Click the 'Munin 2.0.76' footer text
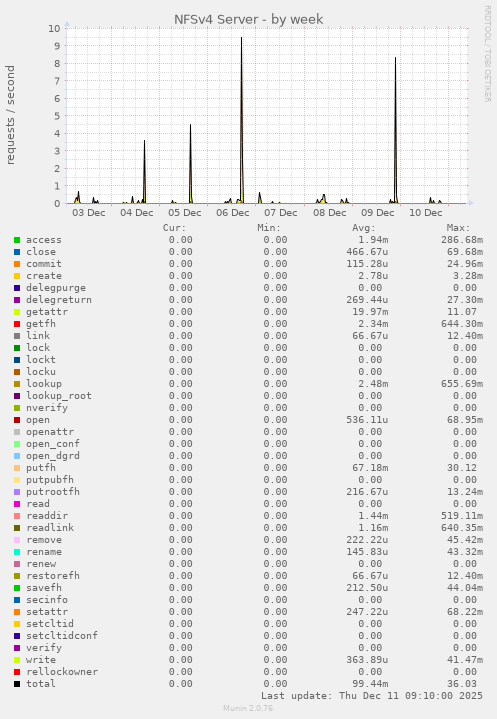Viewport: 497px width, 719px height. click(248, 708)
